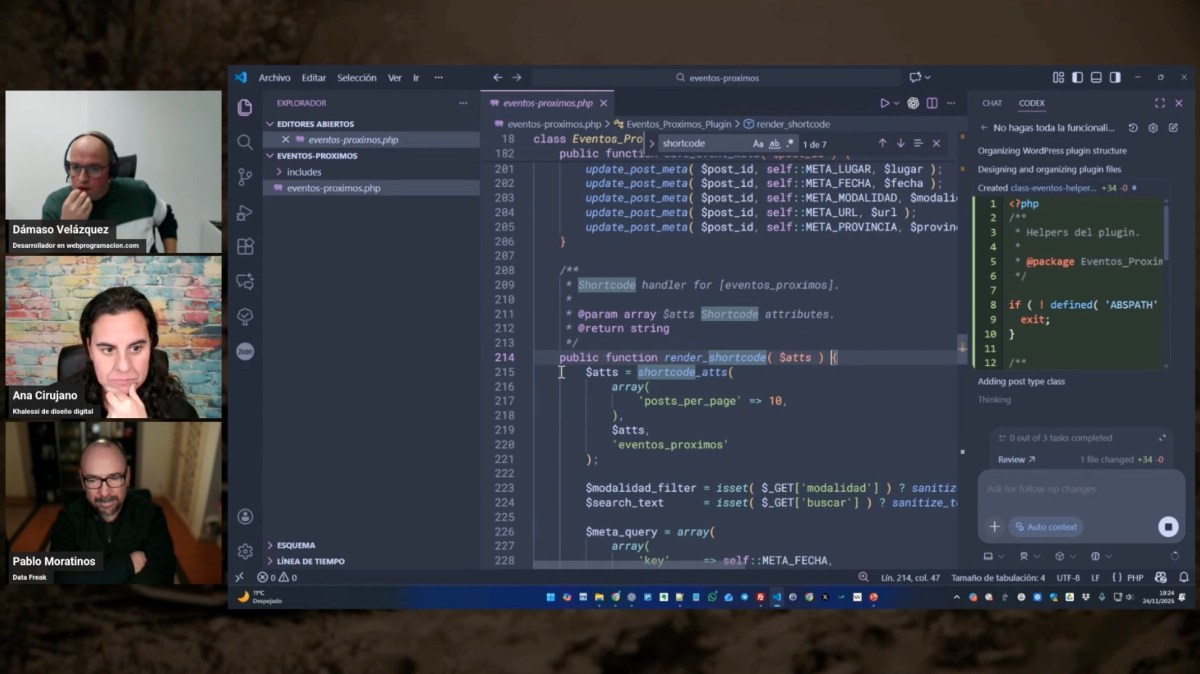Toggle Match Case in find widget
The image size is (1200, 674).
[758, 143]
